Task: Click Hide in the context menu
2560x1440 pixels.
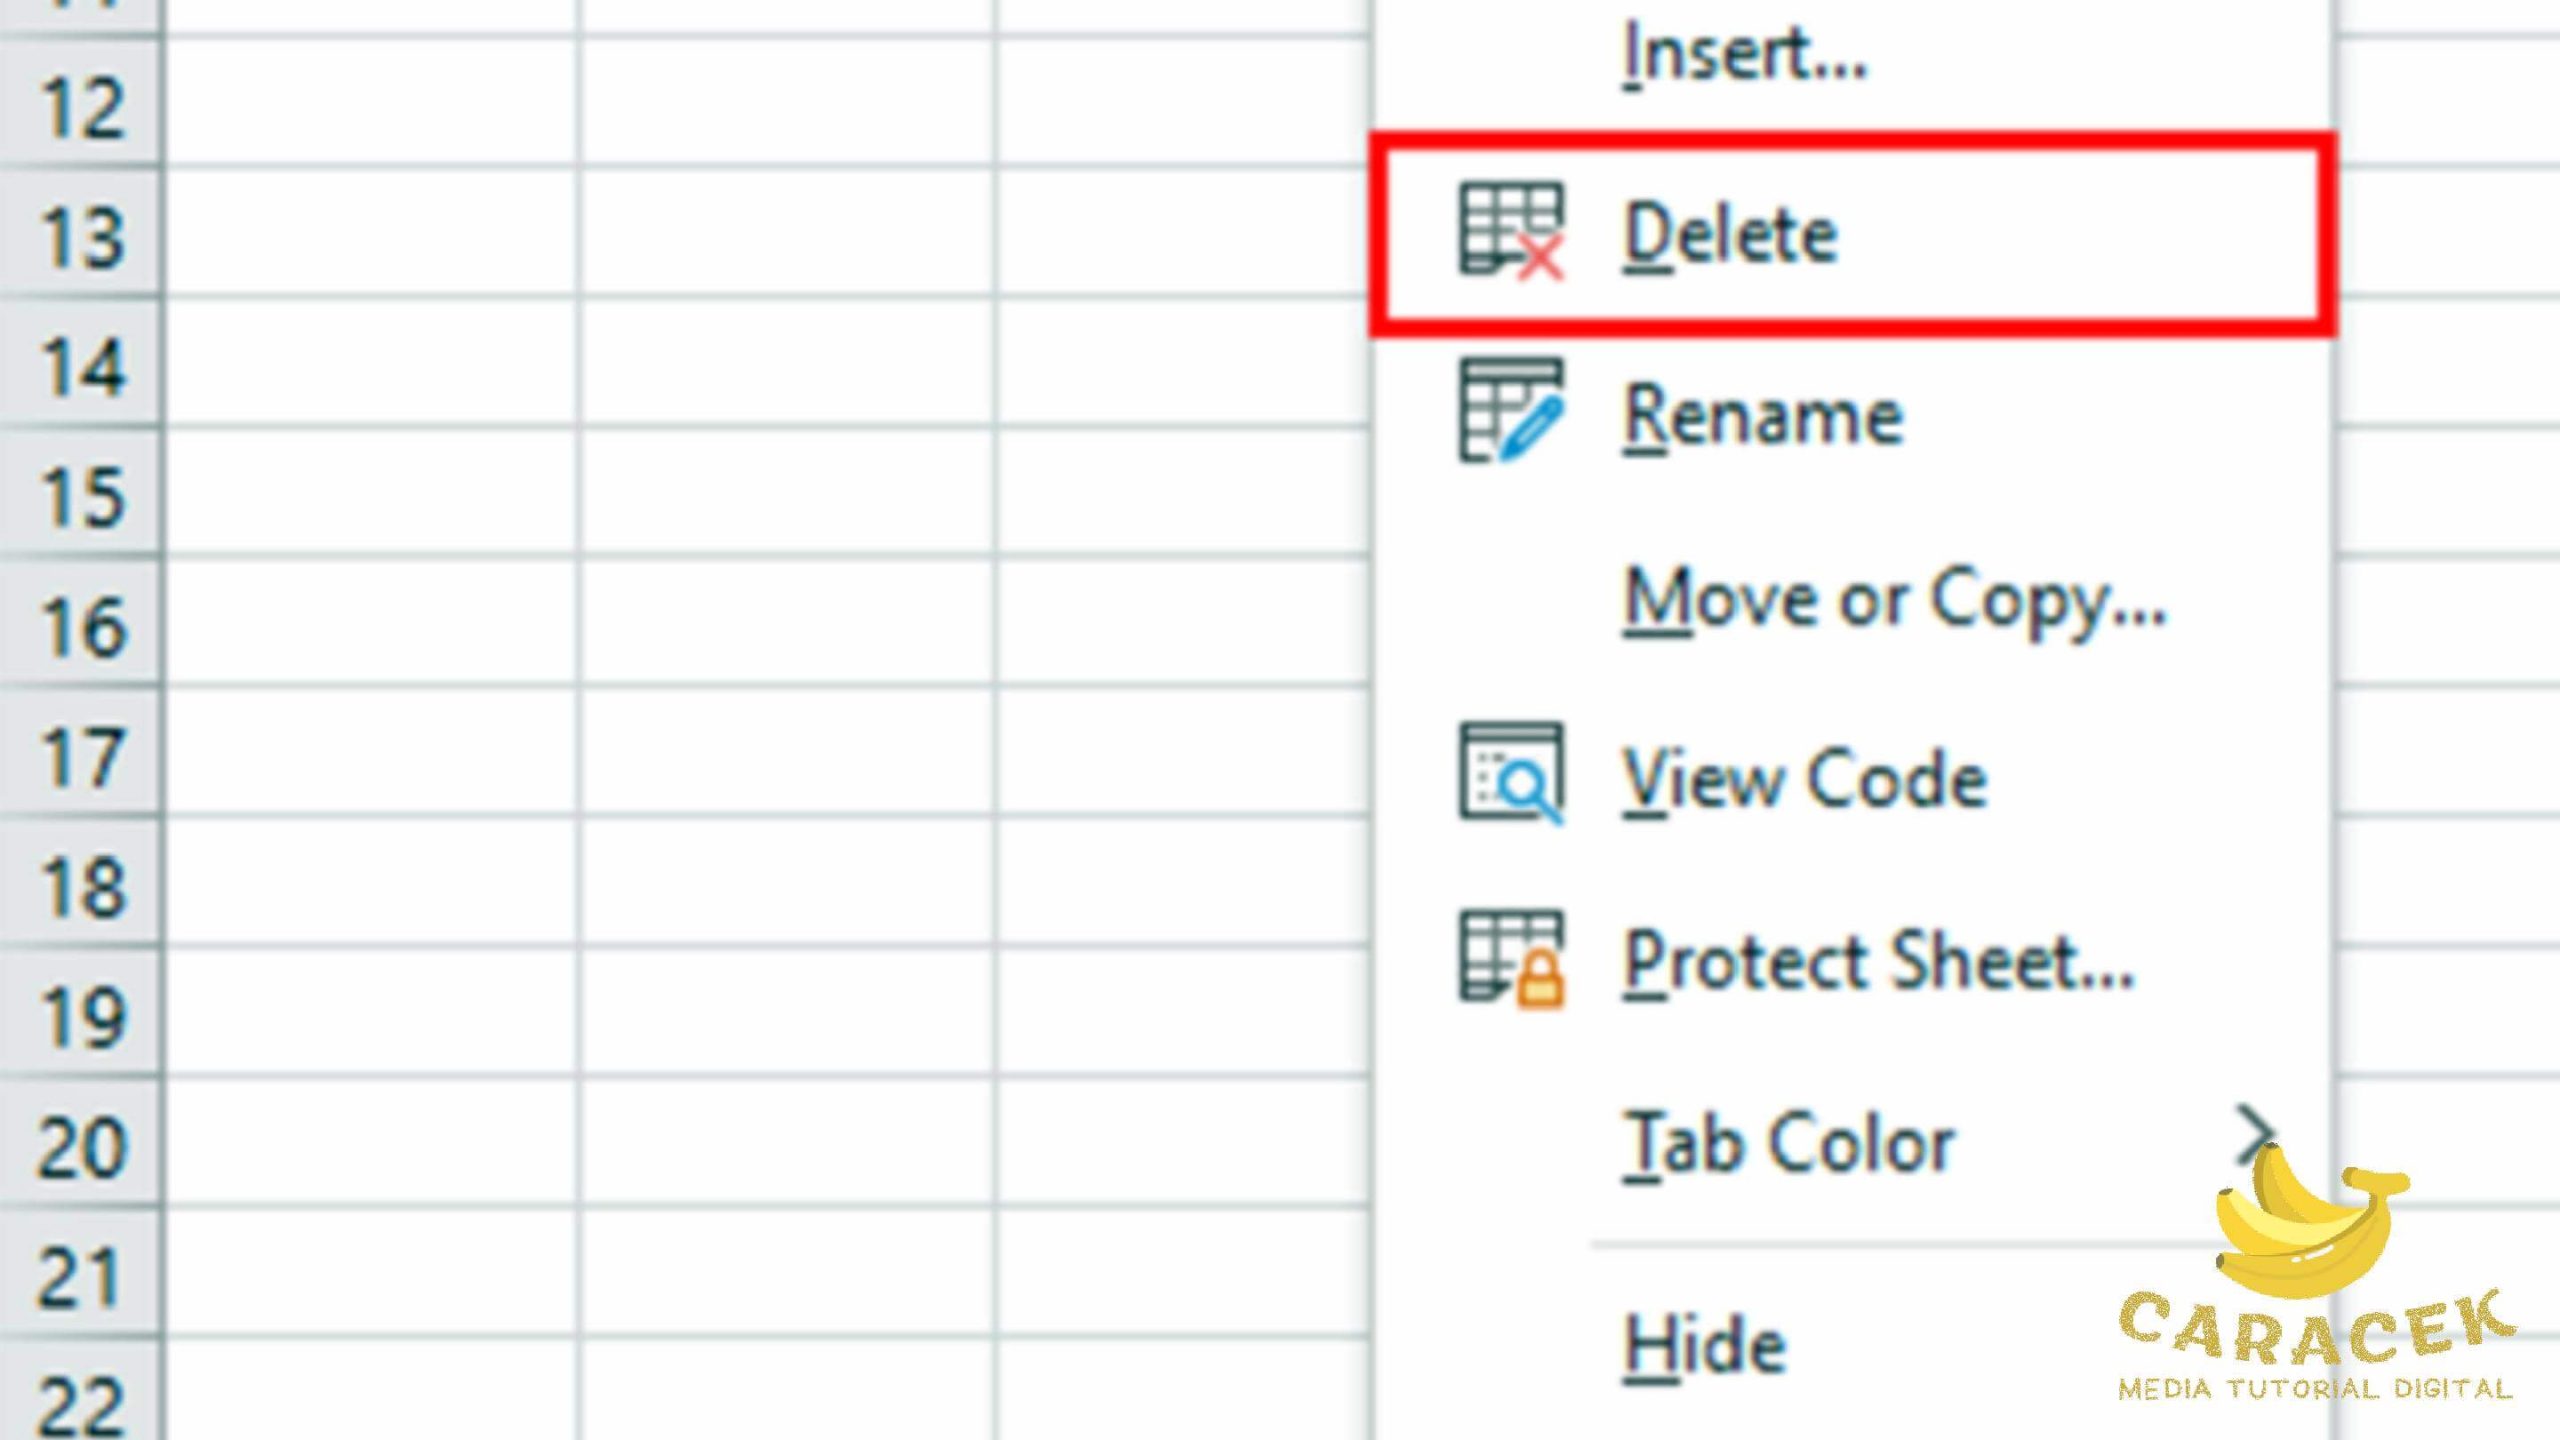Action: pos(1704,1344)
